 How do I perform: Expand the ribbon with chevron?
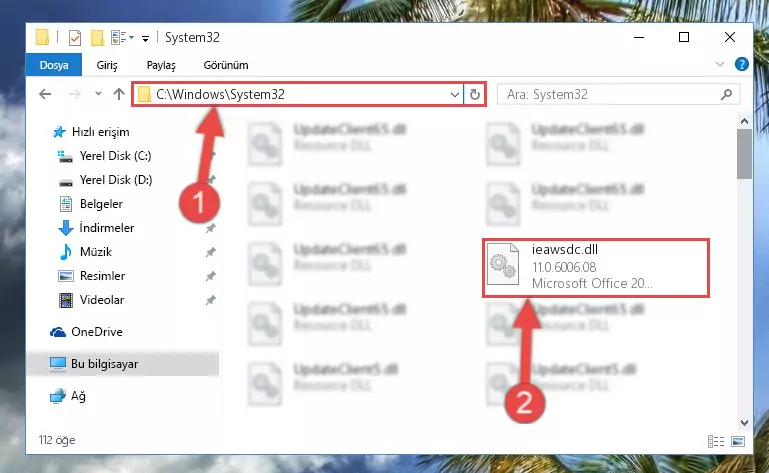(719, 64)
